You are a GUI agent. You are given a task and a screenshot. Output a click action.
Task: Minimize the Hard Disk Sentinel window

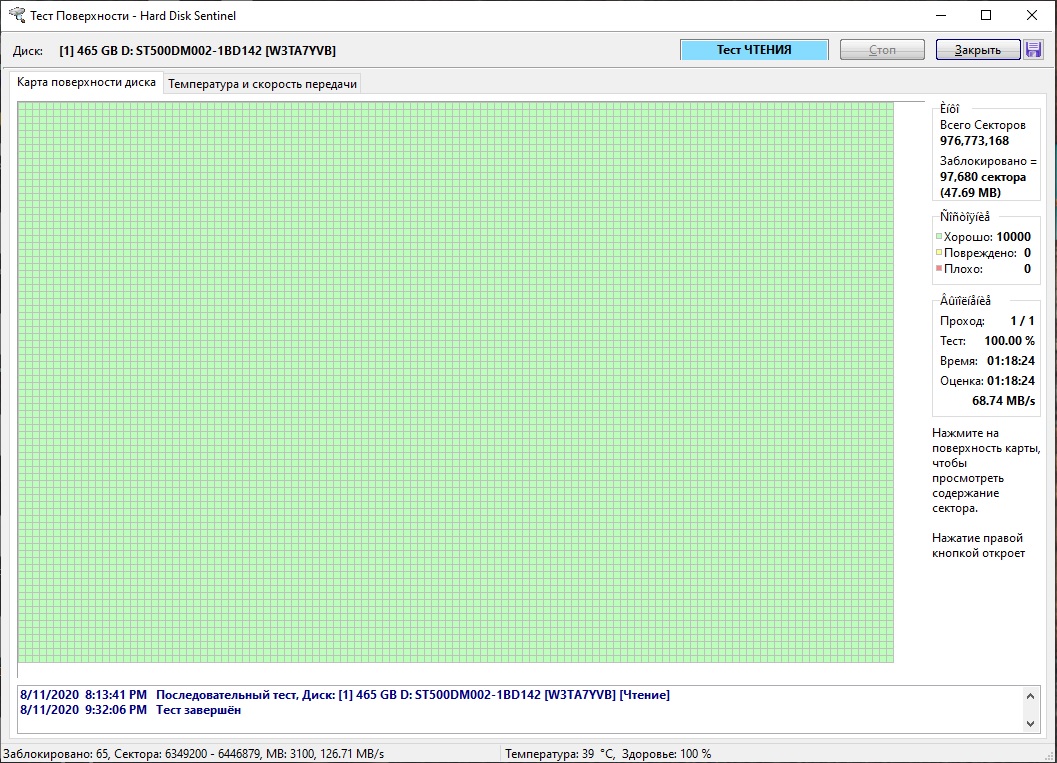pyautogui.click(x=941, y=15)
